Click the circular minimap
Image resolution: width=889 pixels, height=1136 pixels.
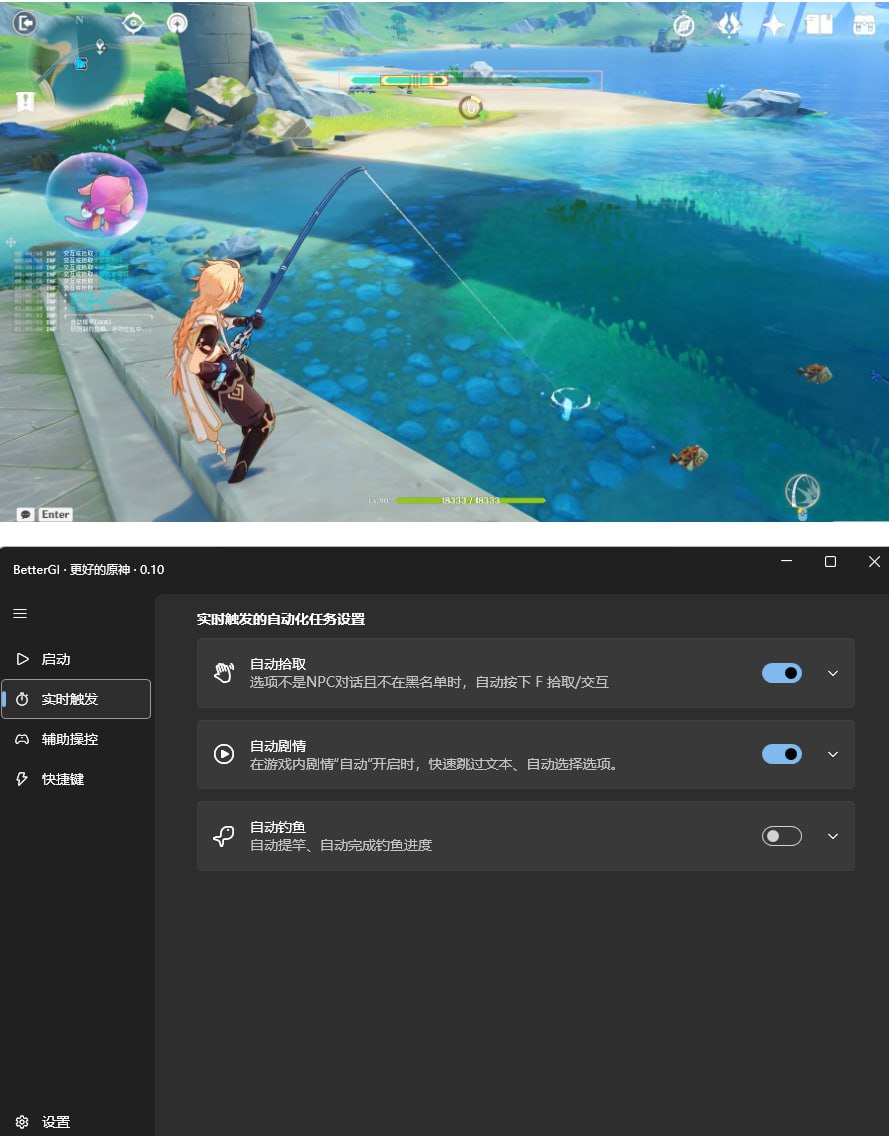pyautogui.click(x=78, y=62)
